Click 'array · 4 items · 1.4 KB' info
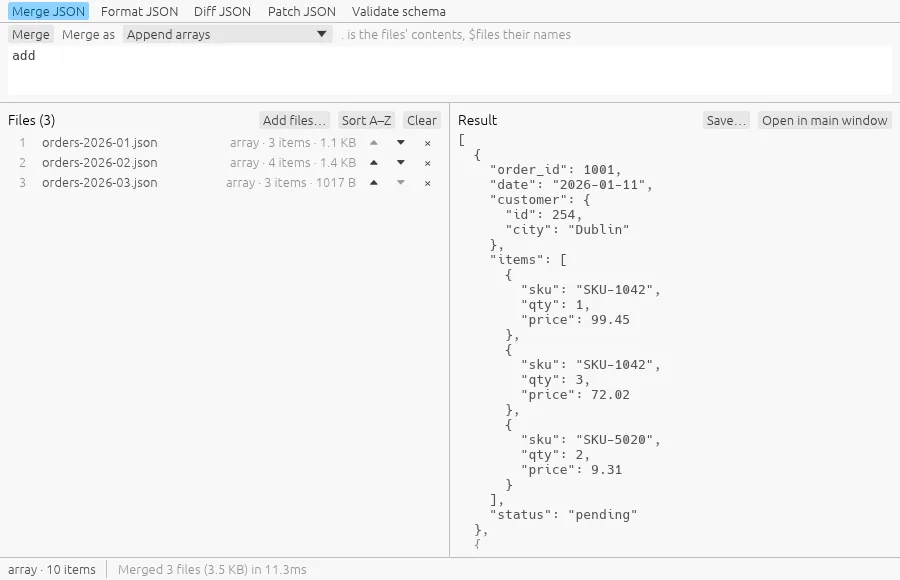This screenshot has width=900, height=580. tap(293, 163)
